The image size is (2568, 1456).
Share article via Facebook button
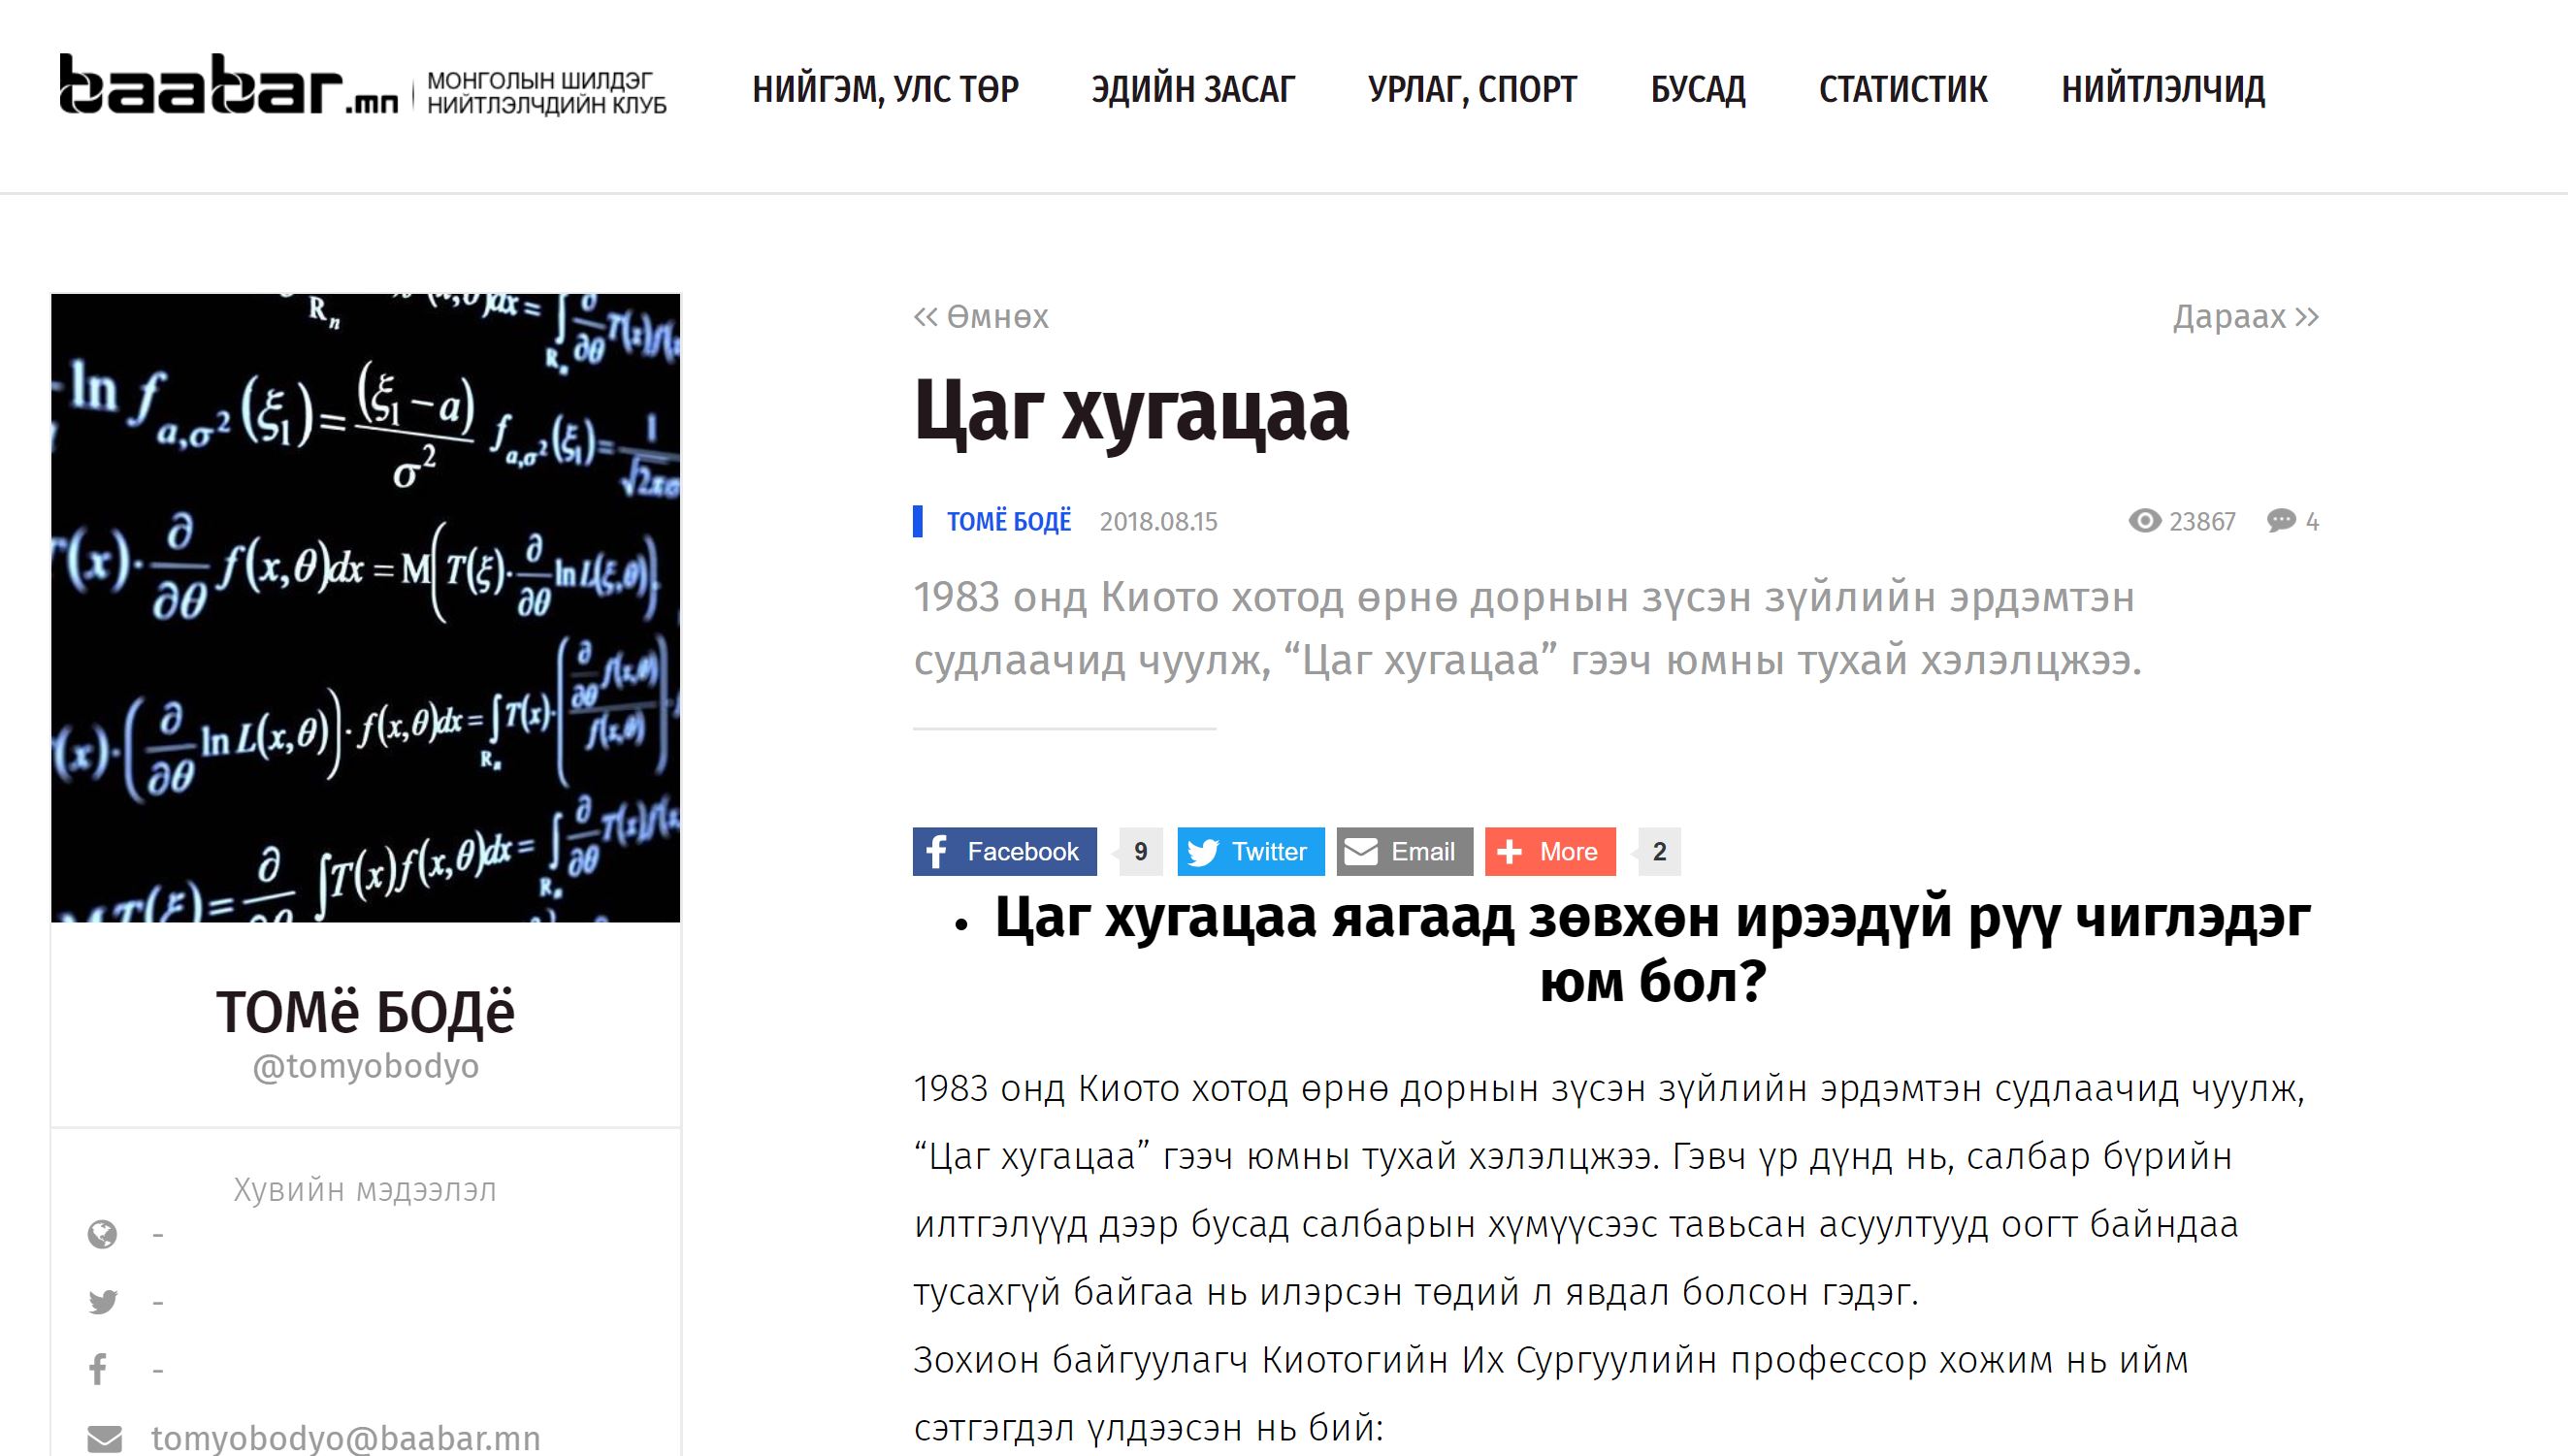[1004, 851]
